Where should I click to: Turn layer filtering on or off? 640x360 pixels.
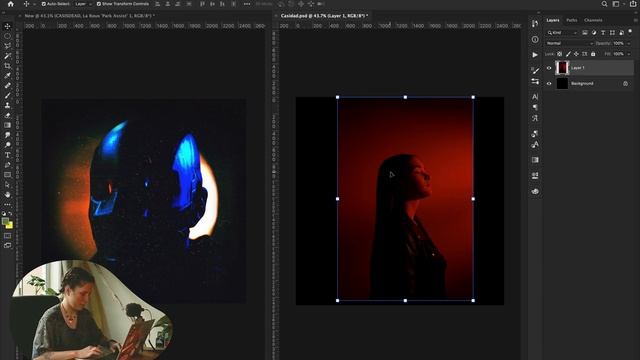click(x=631, y=31)
